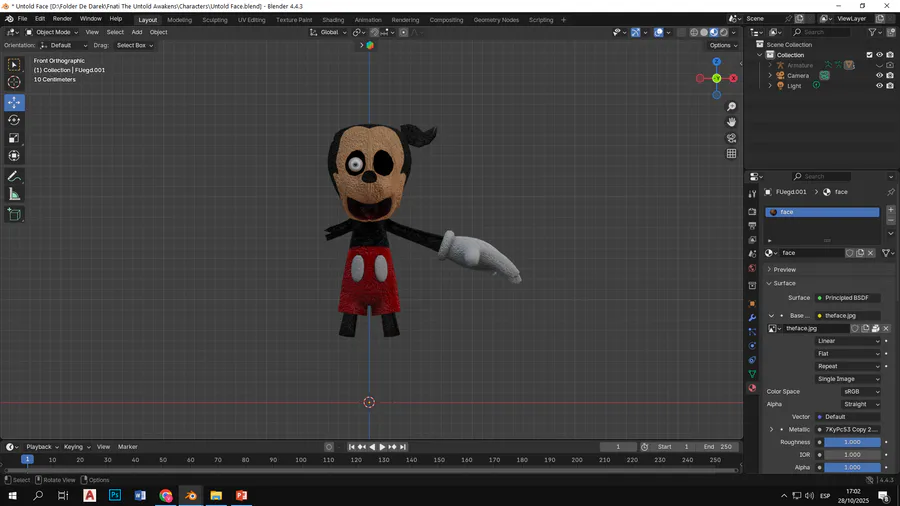The image size is (900, 506).
Task: Select the Move tool in the left toolbar
Action: tap(14, 102)
